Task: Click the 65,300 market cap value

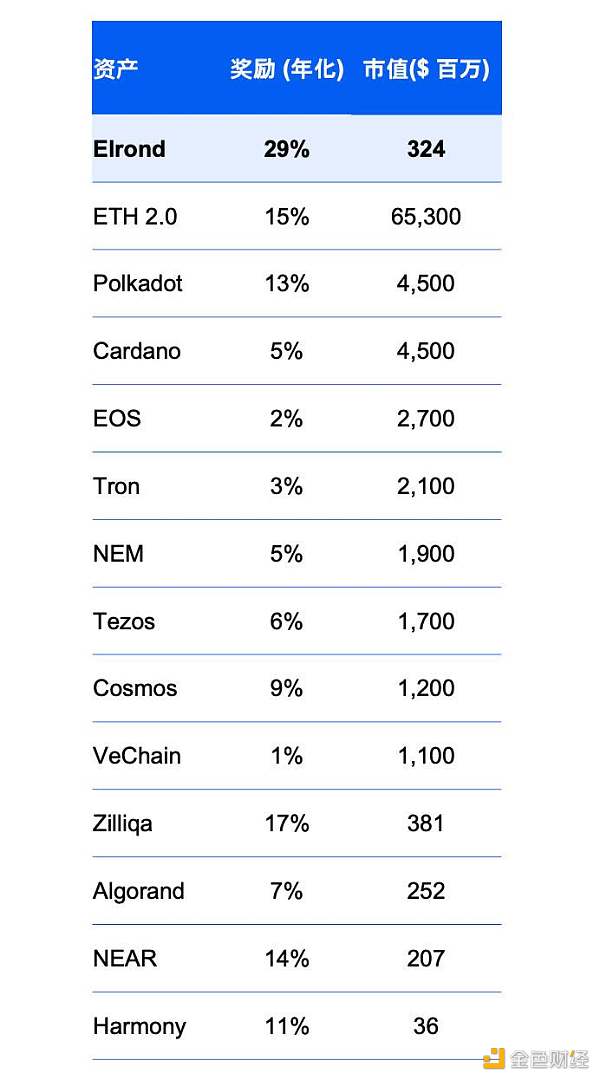Action: pyautogui.click(x=426, y=216)
